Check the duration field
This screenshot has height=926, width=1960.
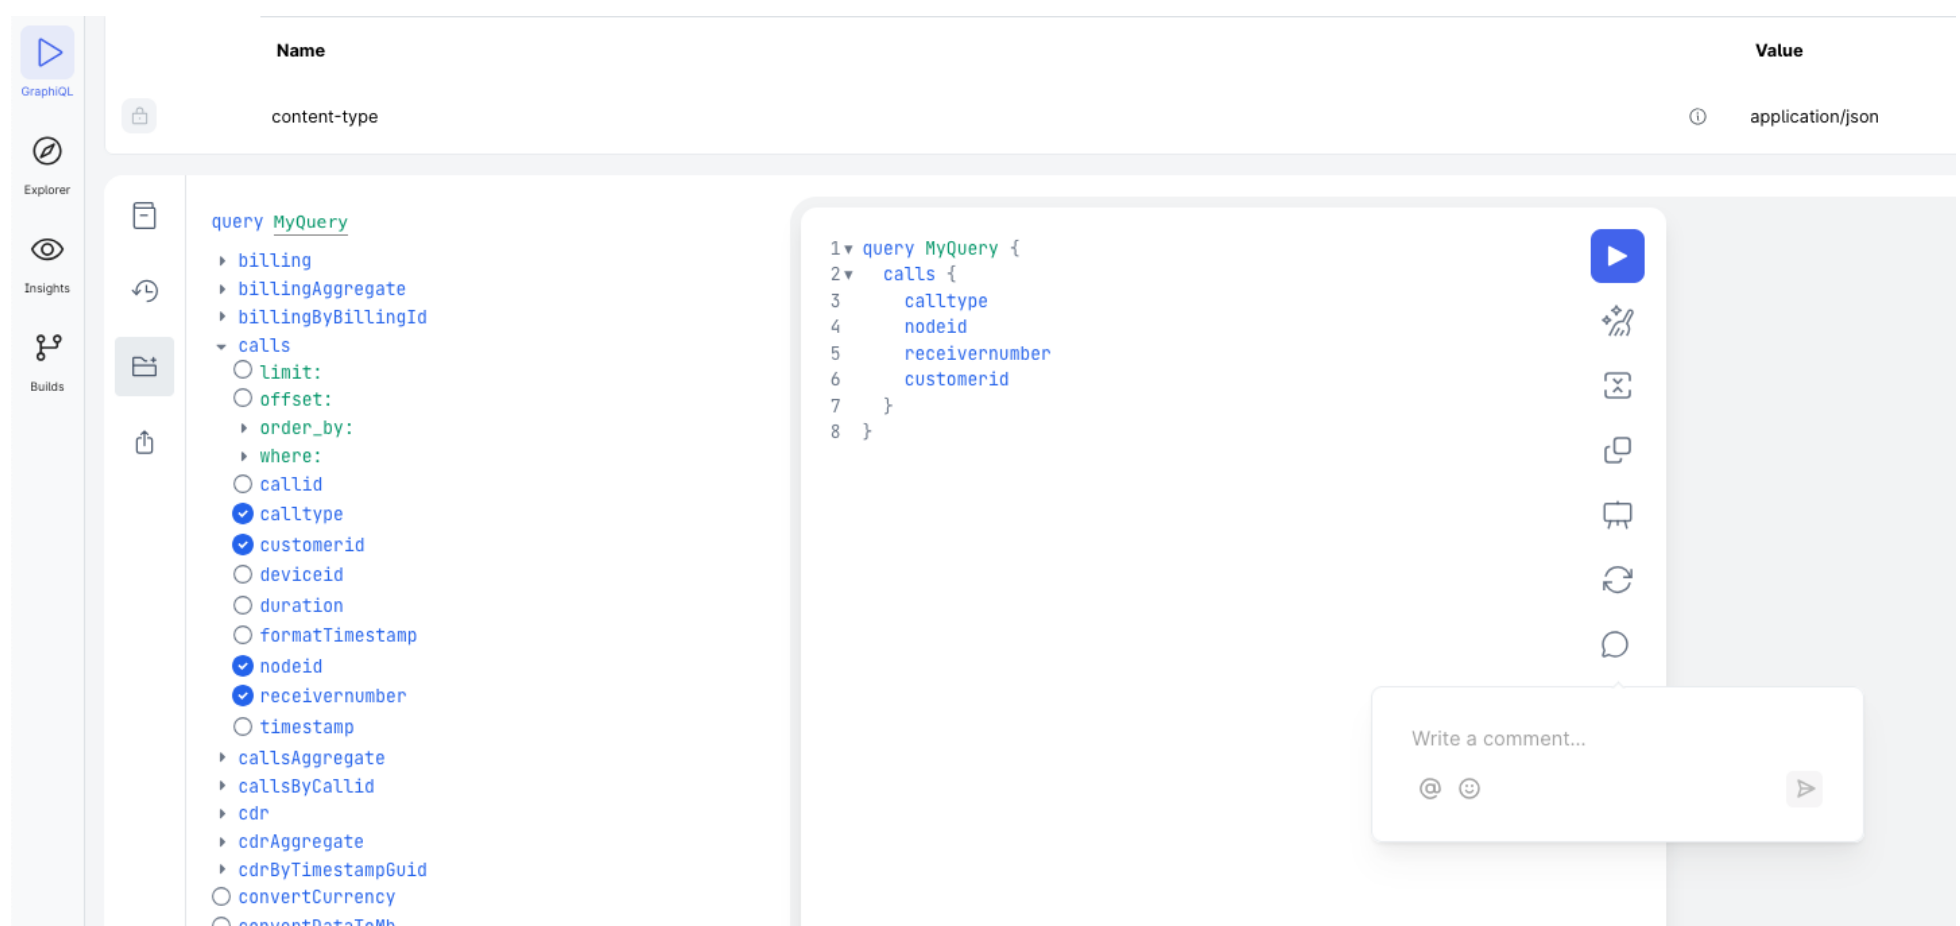click(242, 606)
